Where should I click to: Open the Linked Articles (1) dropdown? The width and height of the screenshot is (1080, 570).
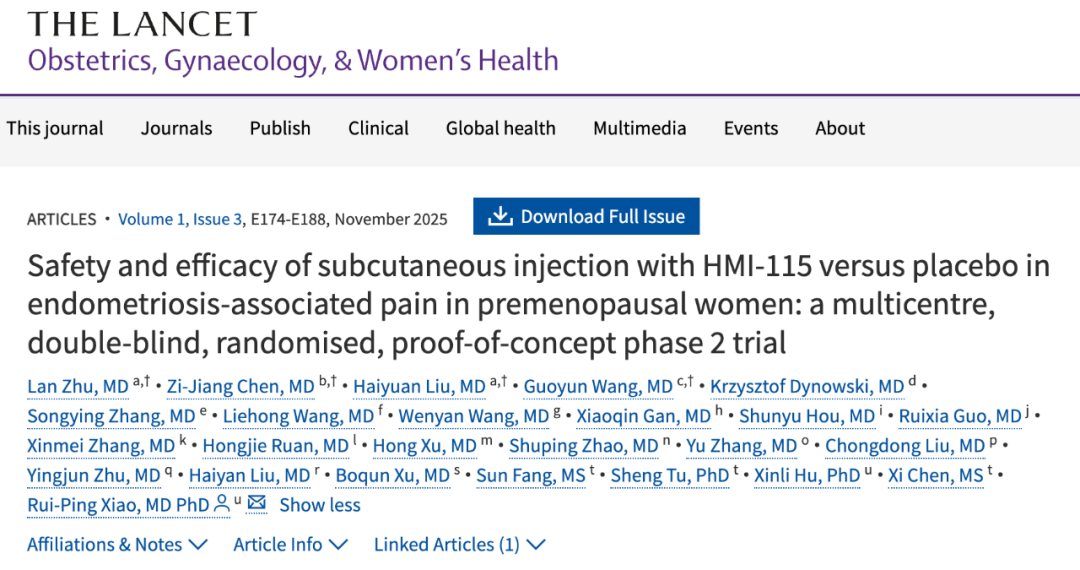click(460, 544)
